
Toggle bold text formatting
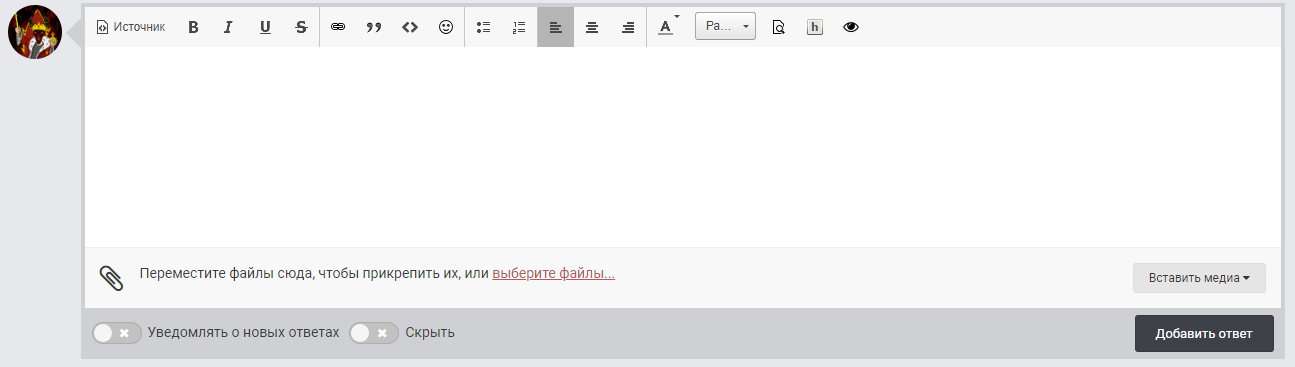[x=193, y=28]
